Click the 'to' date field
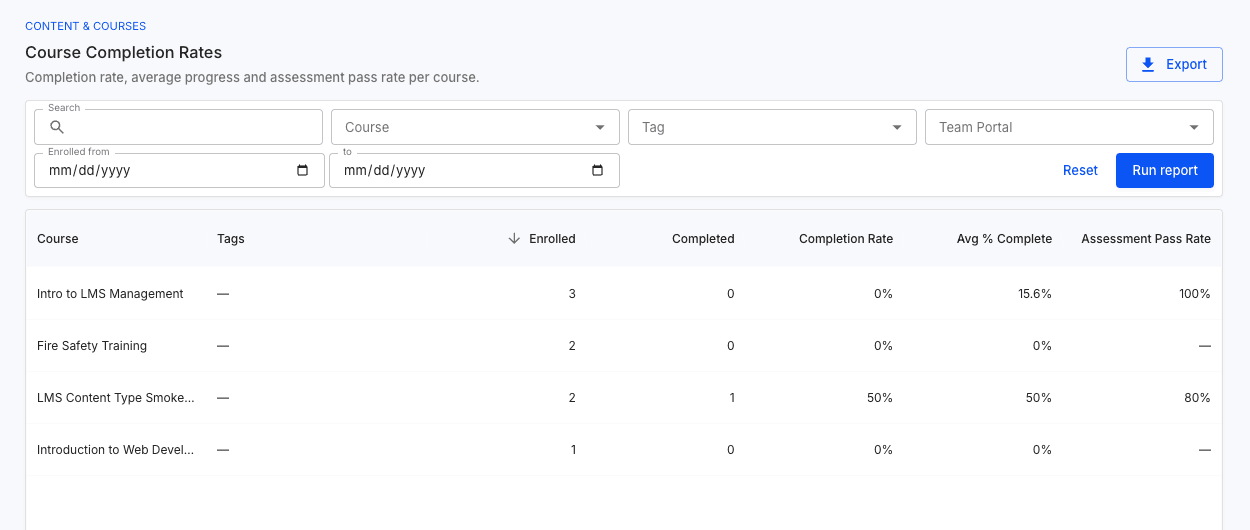Viewport: 1250px width, 530px height. click(474, 170)
